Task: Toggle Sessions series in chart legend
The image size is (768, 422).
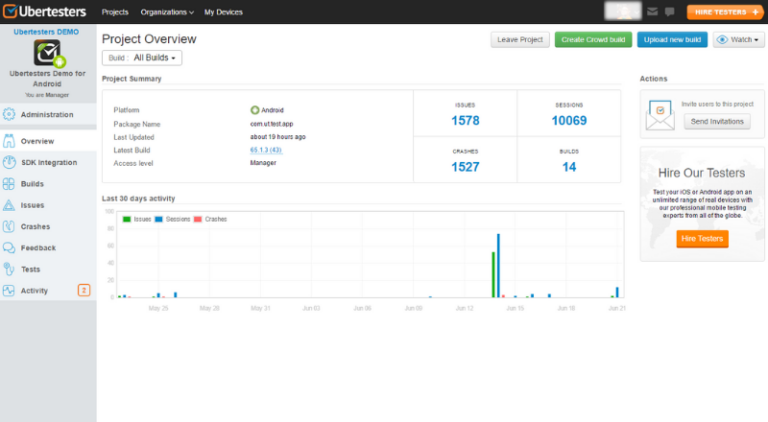Action: (172, 218)
